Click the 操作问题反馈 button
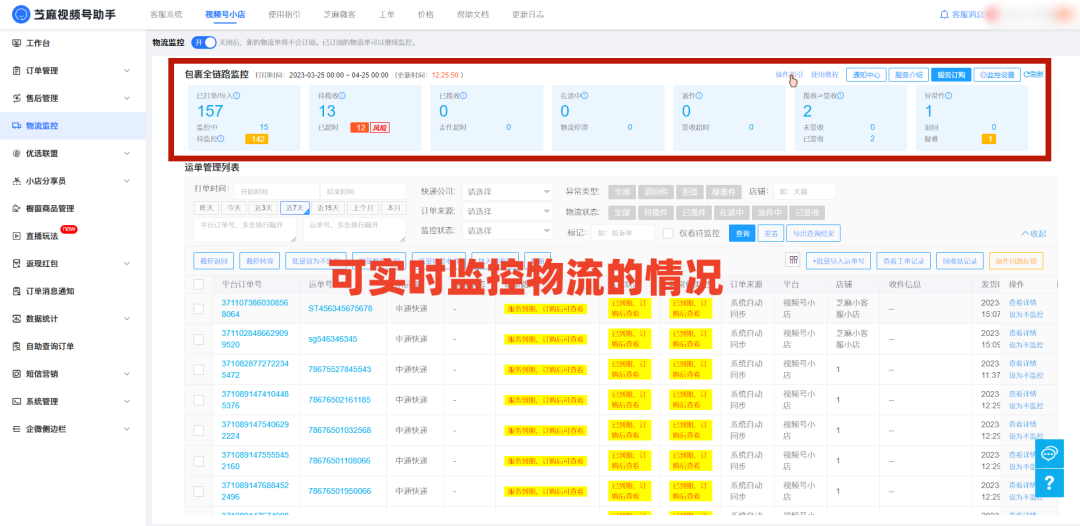1080x526 pixels. click(x=1016, y=260)
